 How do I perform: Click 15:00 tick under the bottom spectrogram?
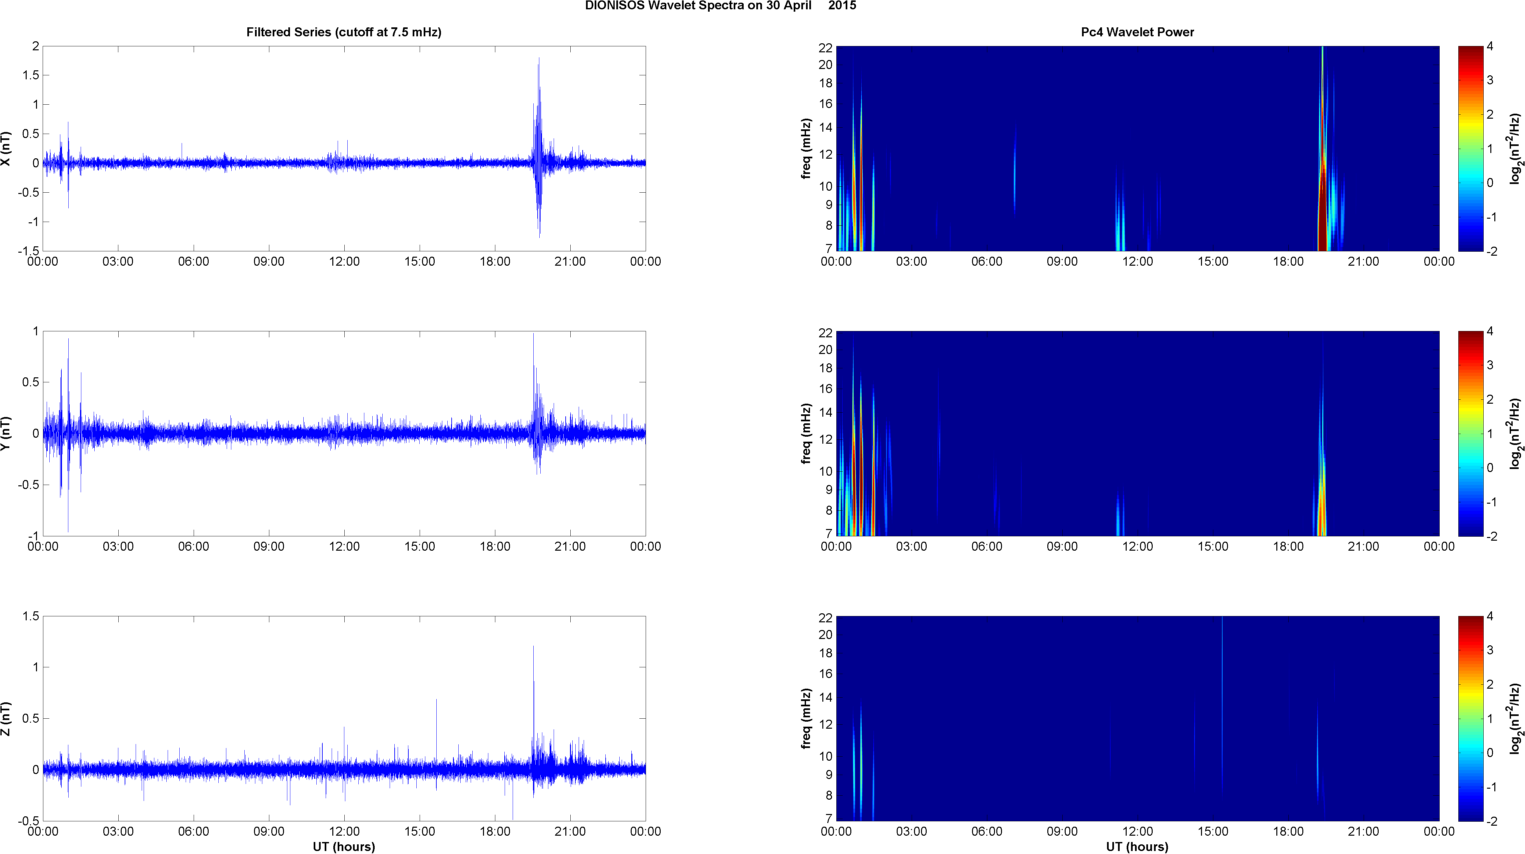pyautogui.click(x=1212, y=832)
